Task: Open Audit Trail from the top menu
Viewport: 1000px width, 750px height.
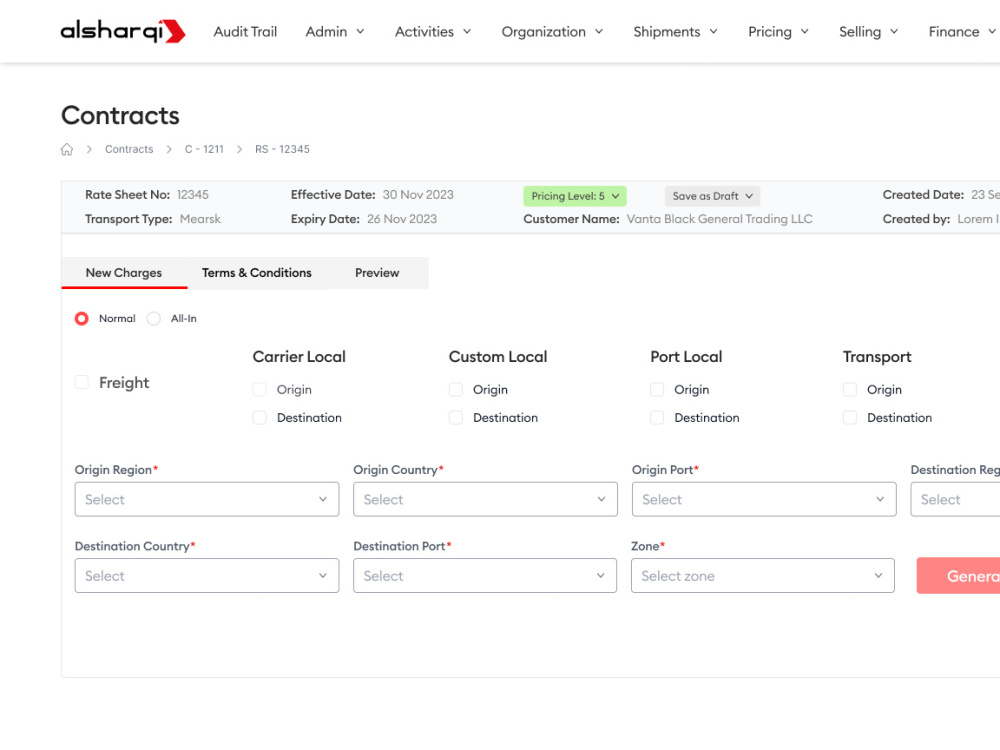Action: (x=245, y=32)
